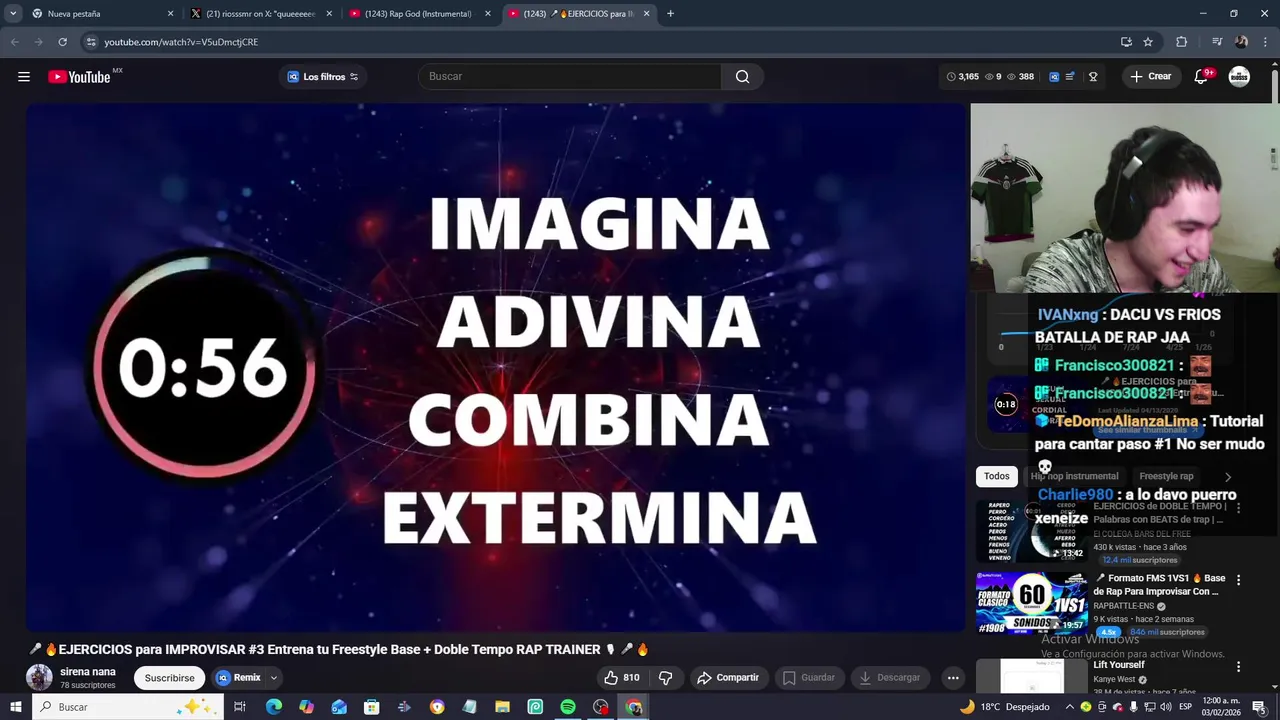Show the next filter chips with the right arrow
Screen dimensions: 1280x720
coord(1228,477)
